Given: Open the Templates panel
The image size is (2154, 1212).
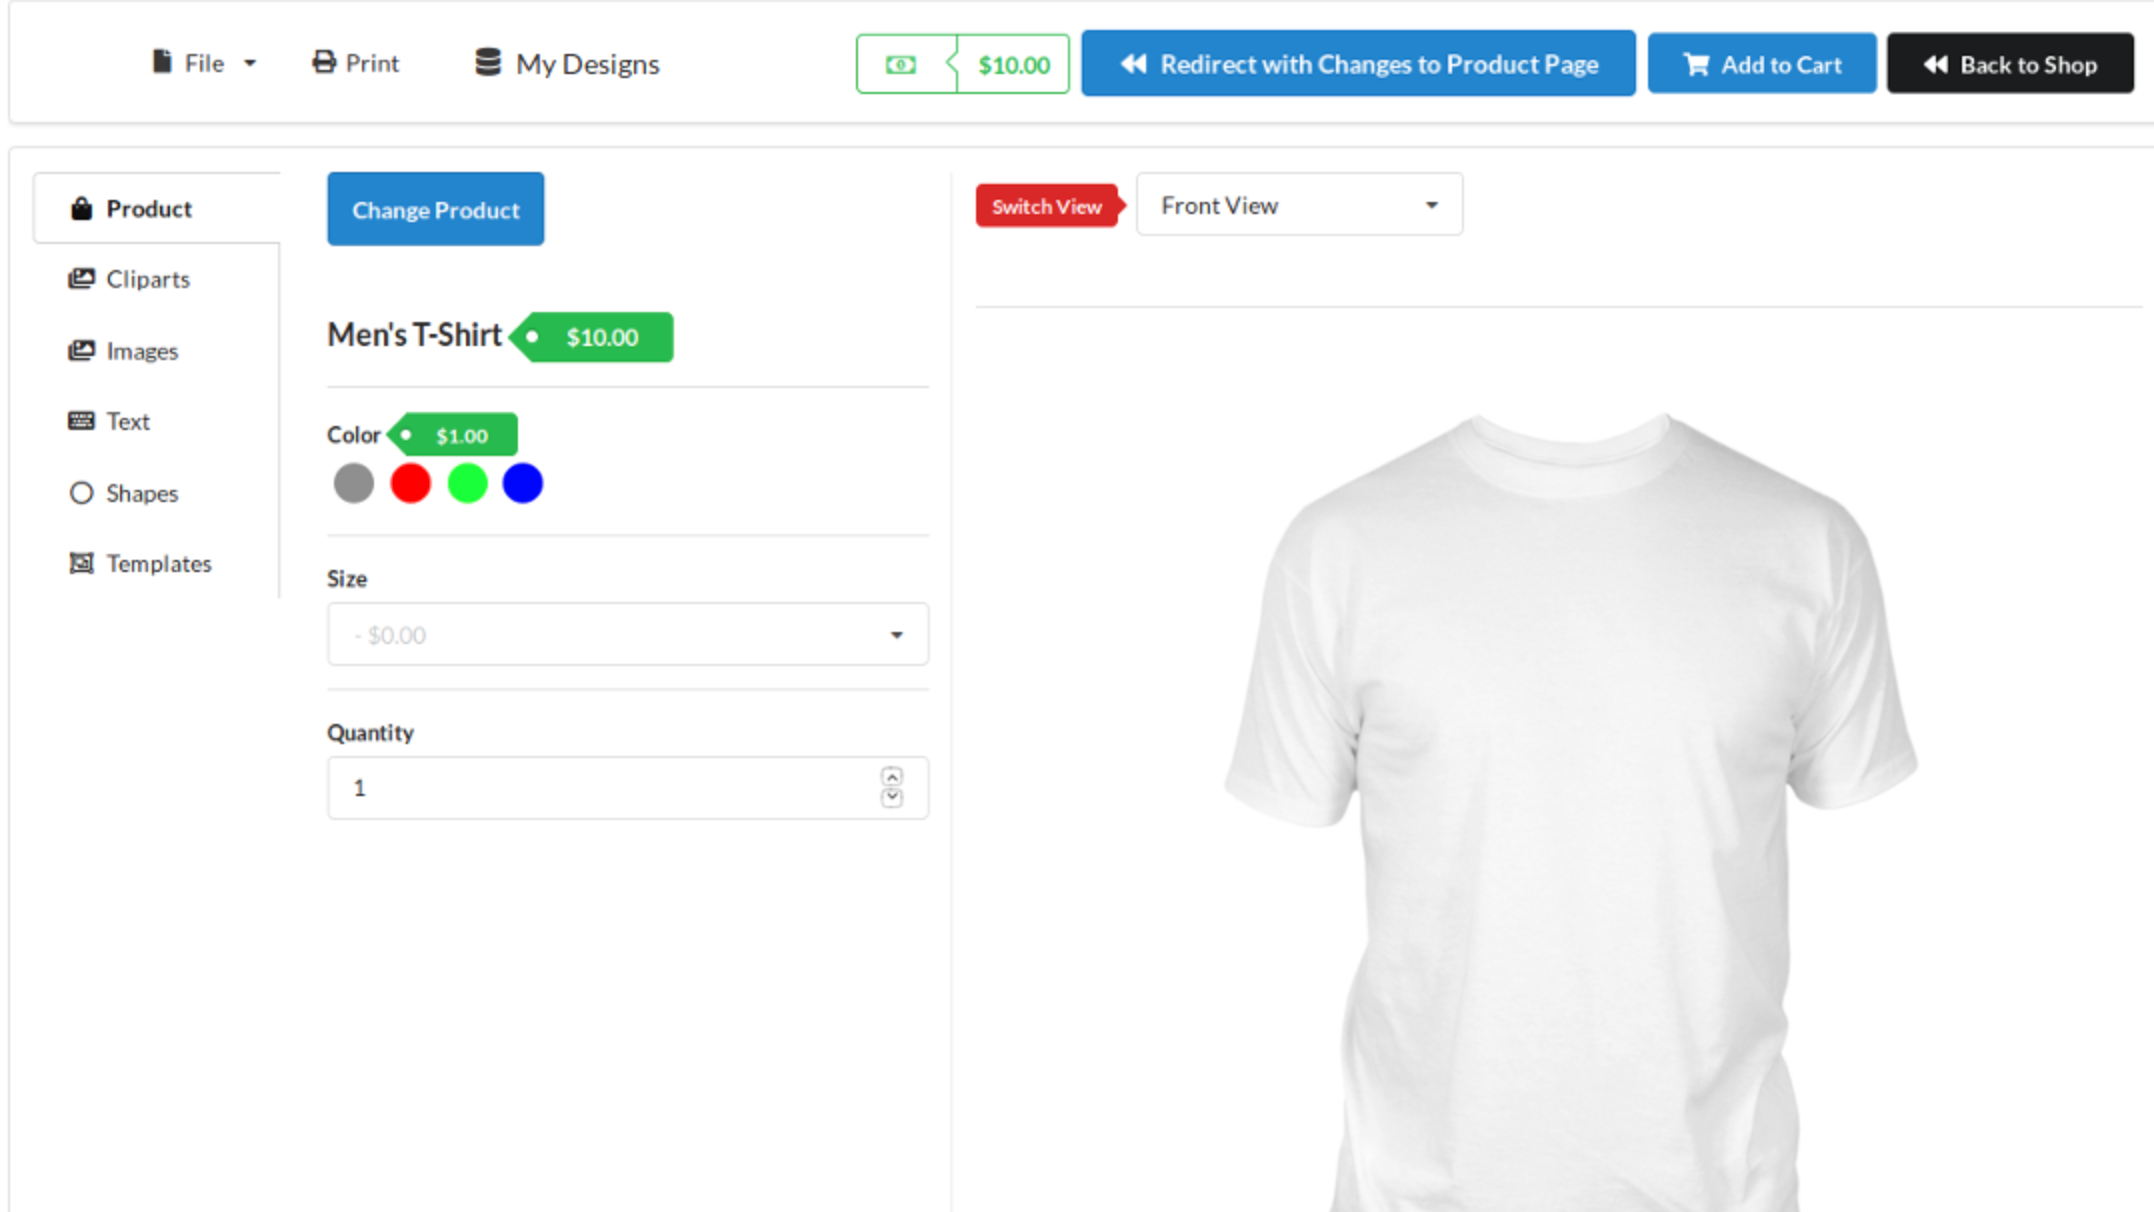Looking at the screenshot, I should [x=158, y=563].
